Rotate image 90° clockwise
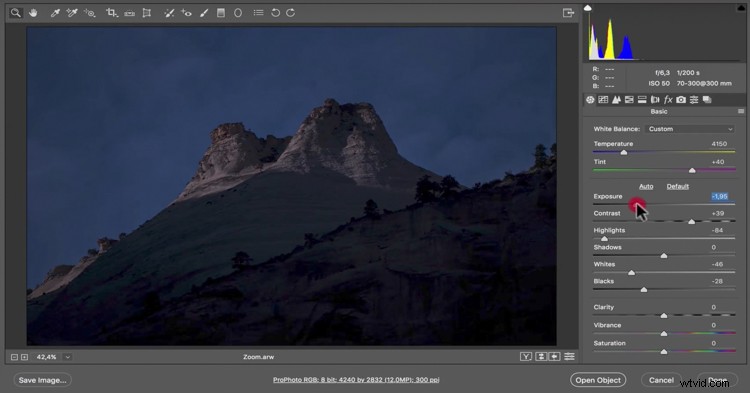Screen dimensions: 750x393 point(291,13)
